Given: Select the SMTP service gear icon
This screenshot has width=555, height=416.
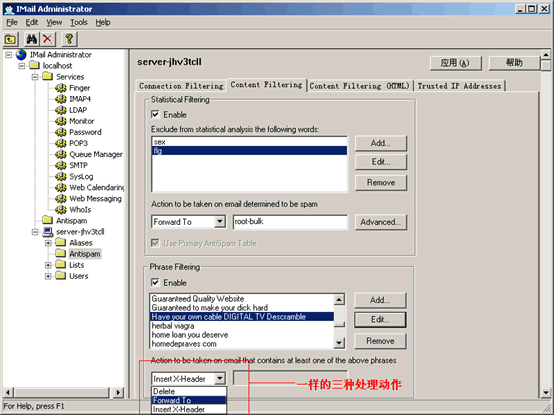Looking at the screenshot, I should click(61, 165).
